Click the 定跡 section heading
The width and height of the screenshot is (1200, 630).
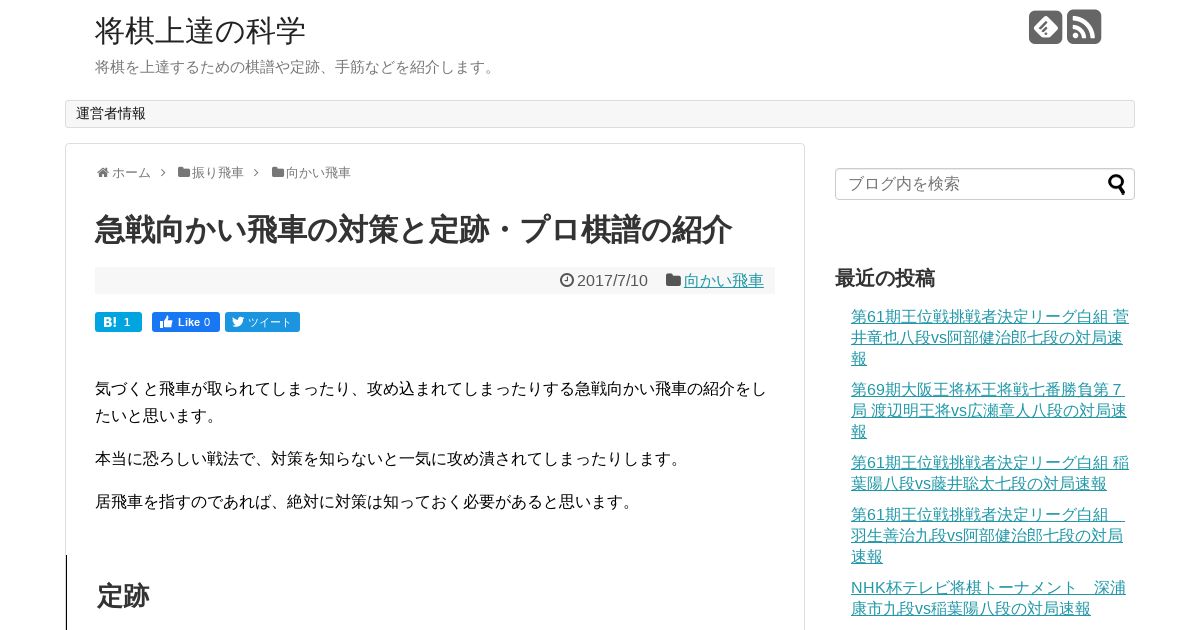123,596
